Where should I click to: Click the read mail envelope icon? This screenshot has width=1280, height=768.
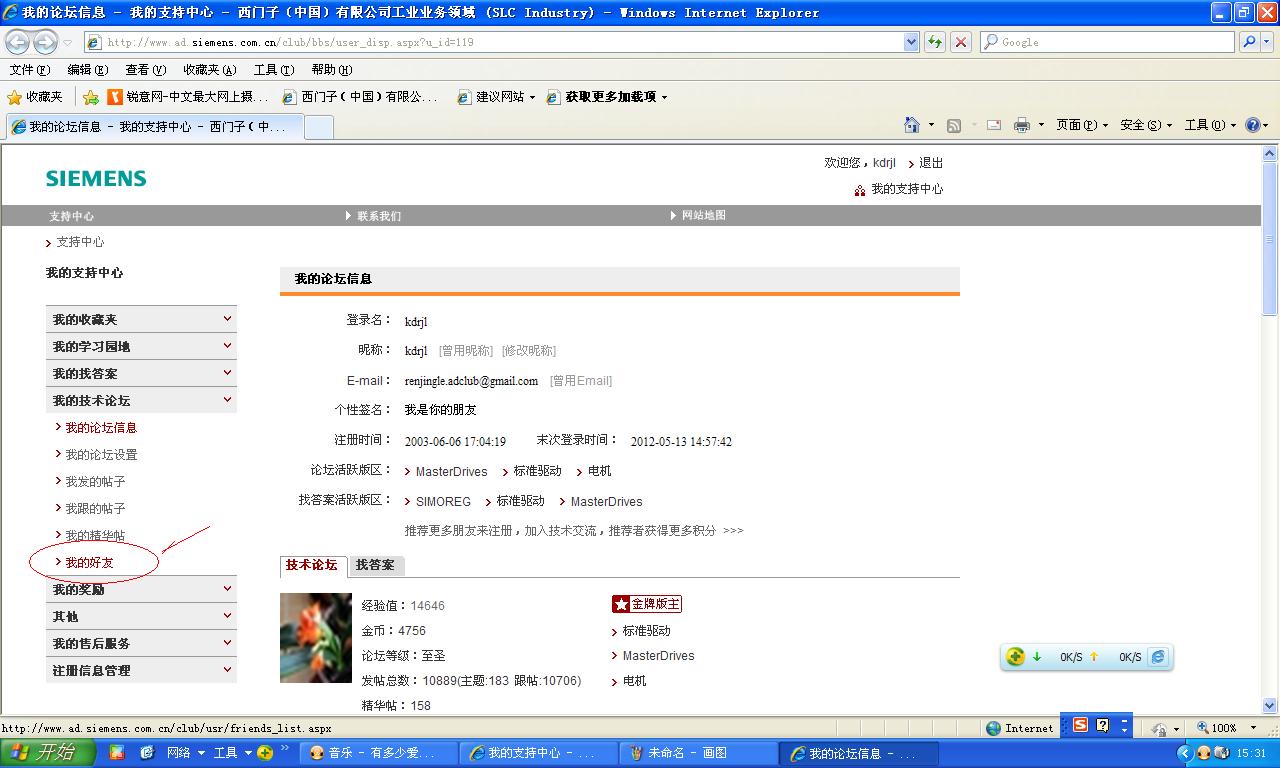[x=994, y=125]
